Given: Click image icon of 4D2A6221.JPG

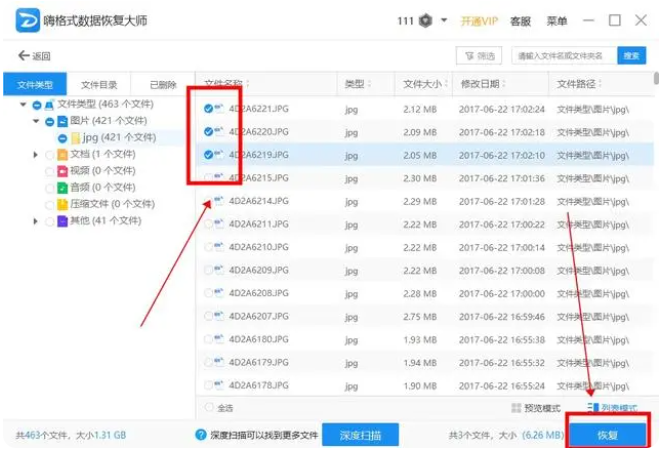Looking at the screenshot, I should (219, 108).
